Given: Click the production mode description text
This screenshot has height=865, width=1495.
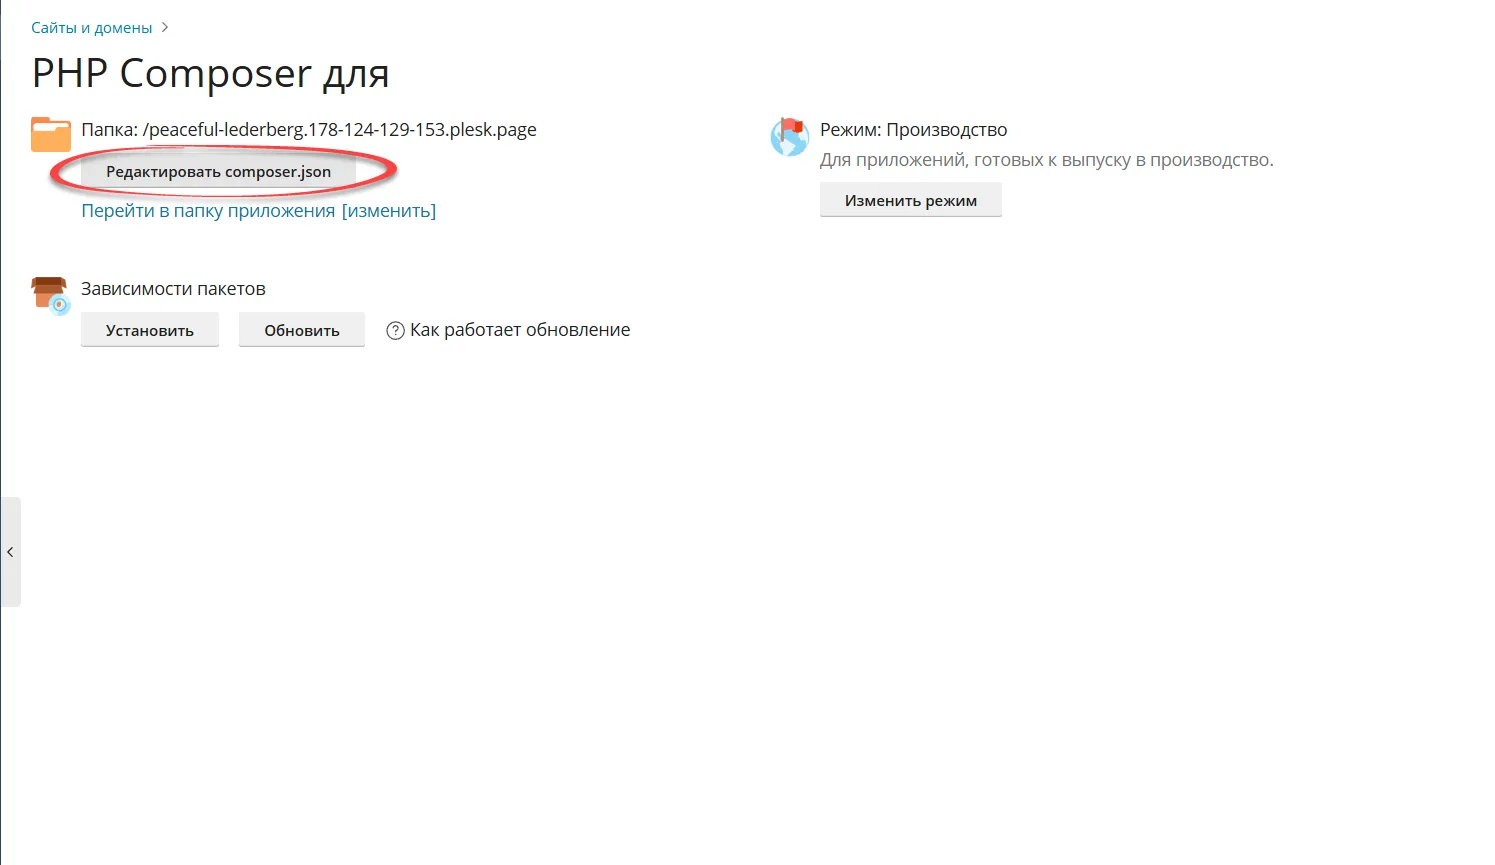Looking at the screenshot, I should (1046, 160).
